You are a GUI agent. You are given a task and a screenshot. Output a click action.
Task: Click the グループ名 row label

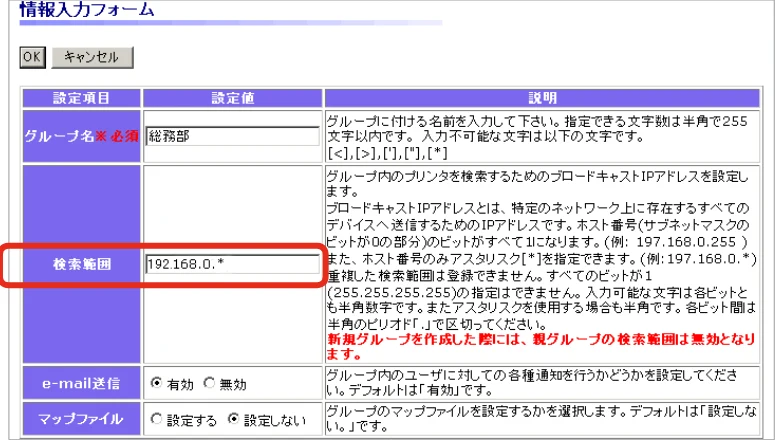(82, 136)
